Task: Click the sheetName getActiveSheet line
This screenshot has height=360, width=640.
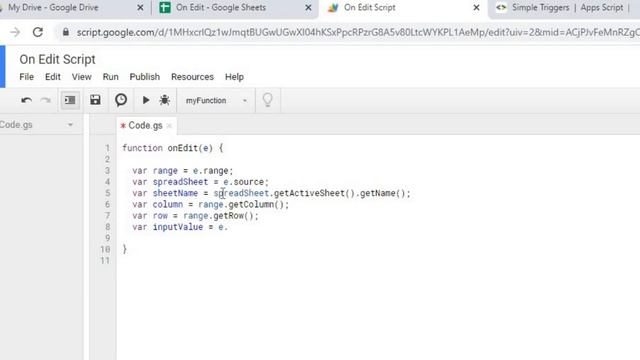Action: click(271, 193)
